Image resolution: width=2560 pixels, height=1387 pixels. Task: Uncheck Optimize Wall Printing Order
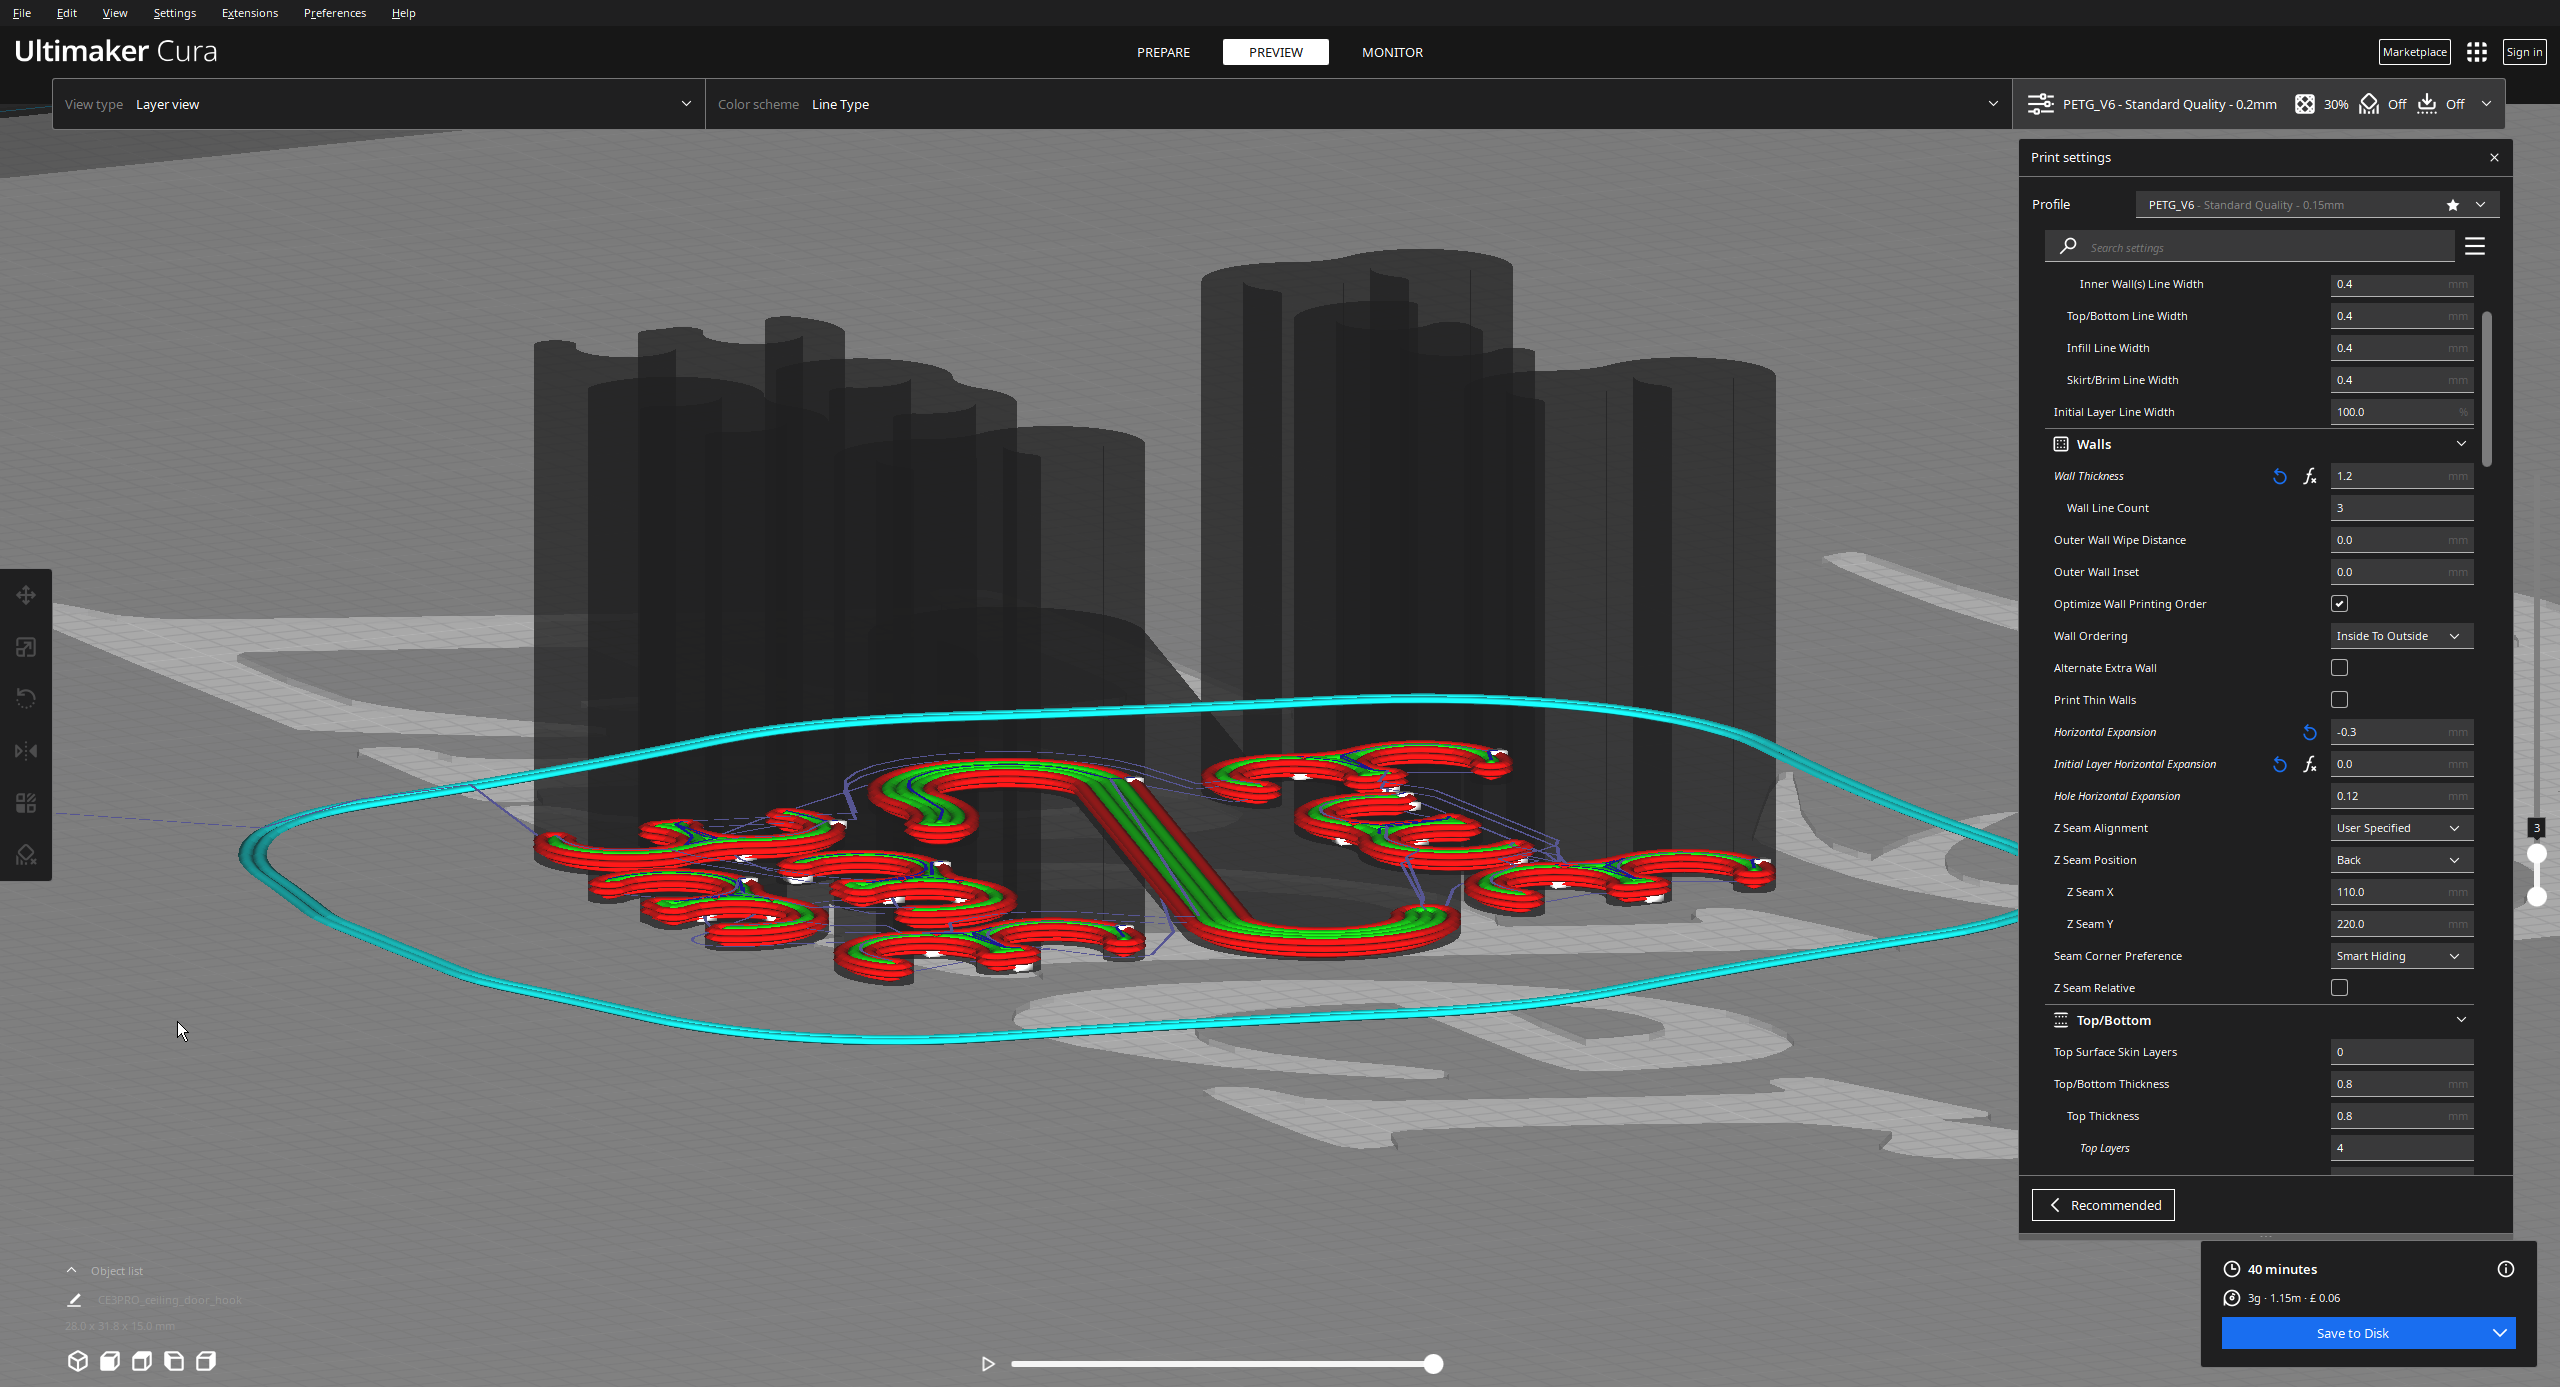tap(2339, 603)
